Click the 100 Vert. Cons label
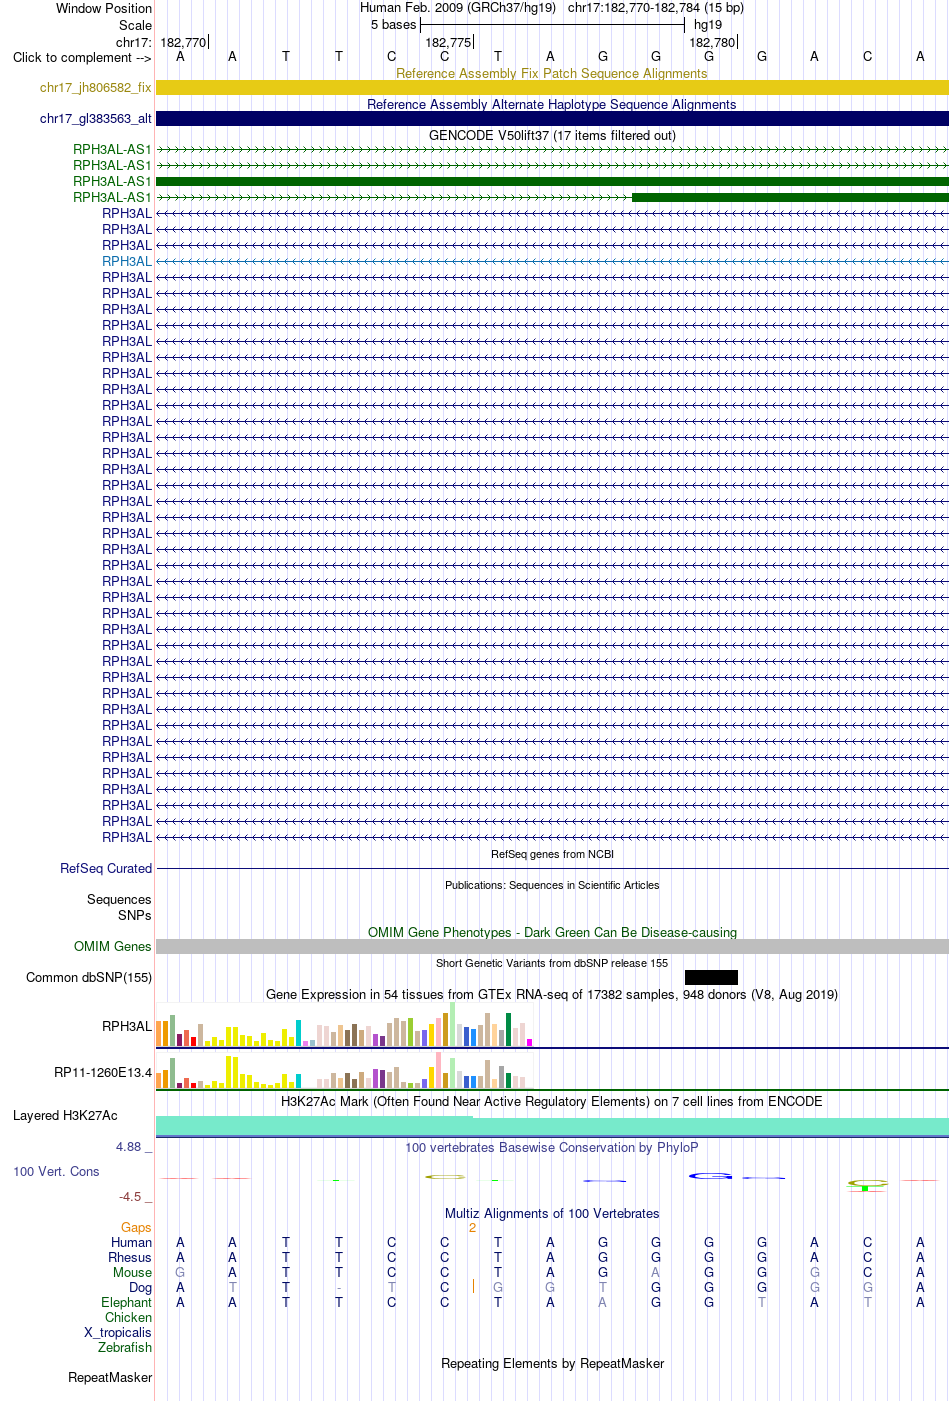 (x=56, y=1171)
